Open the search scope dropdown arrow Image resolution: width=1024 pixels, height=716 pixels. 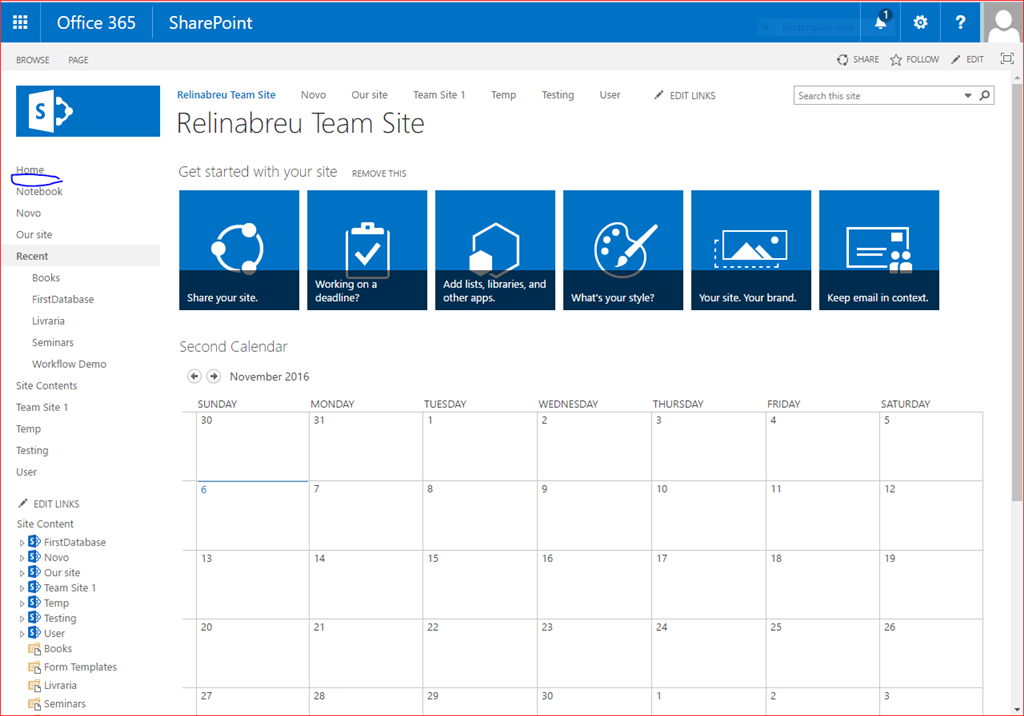tap(968, 95)
